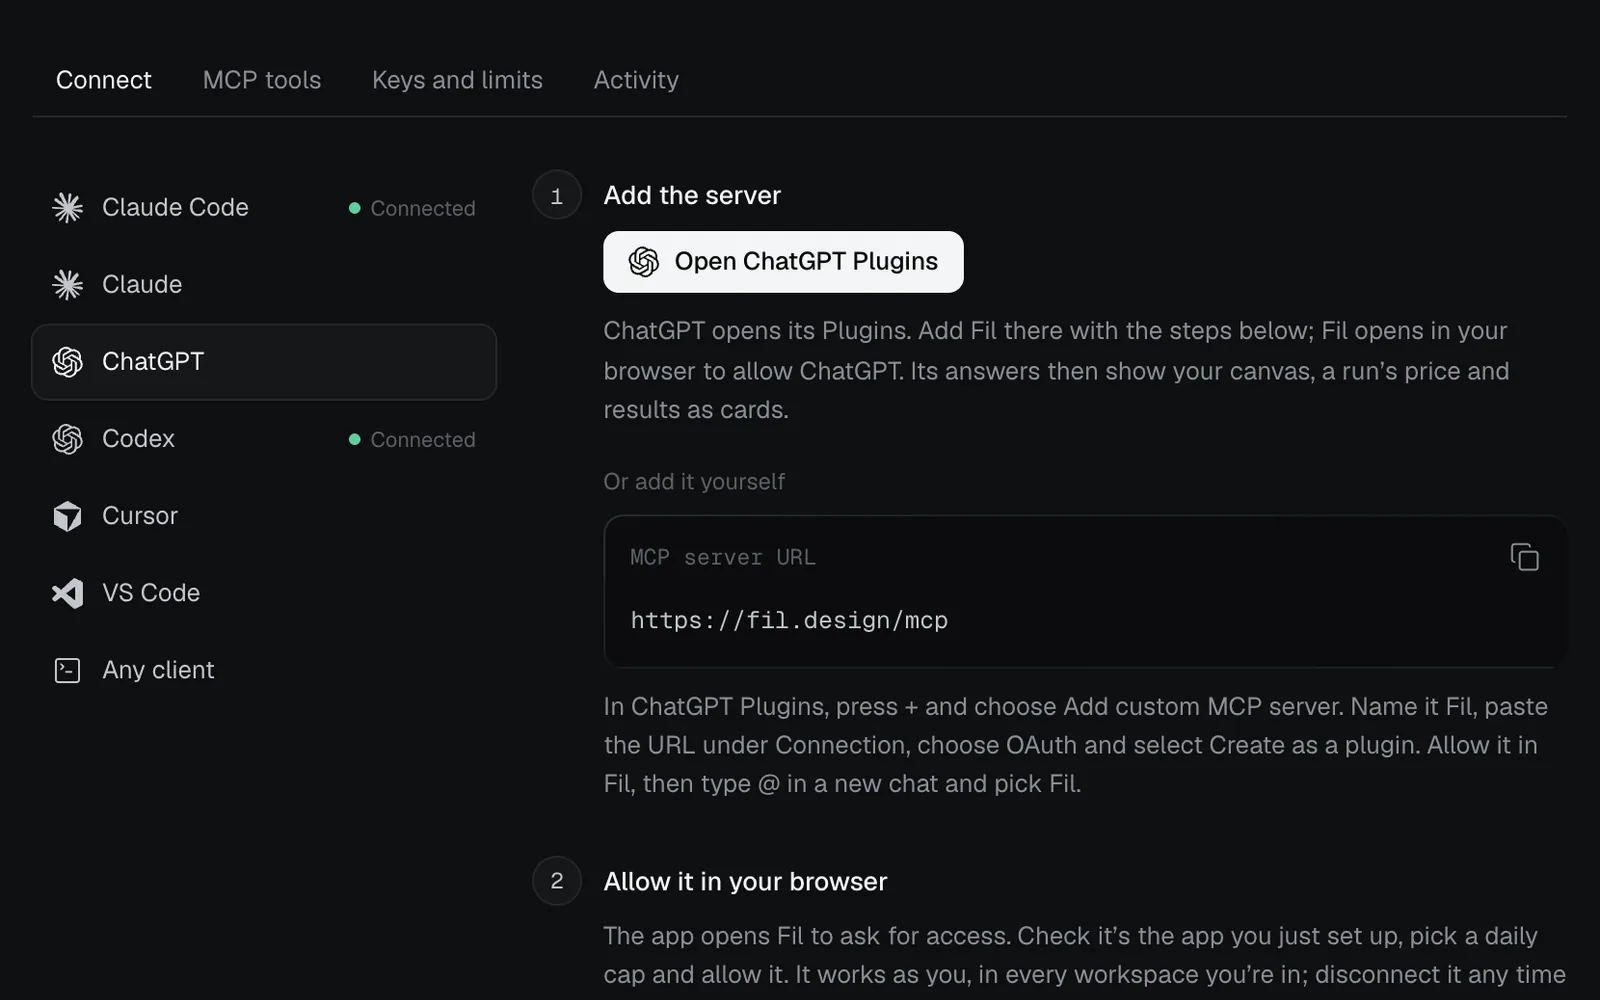Click the ChatGPT logo in the sidebar
The width and height of the screenshot is (1600, 1000).
tap(67, 362)
